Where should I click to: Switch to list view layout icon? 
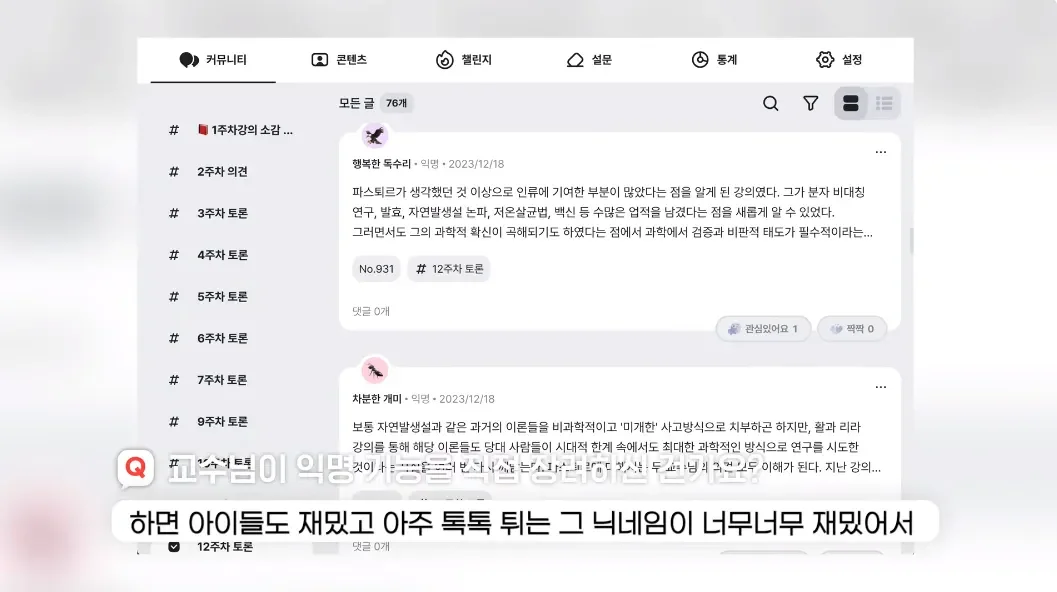(x=884, y=103)
